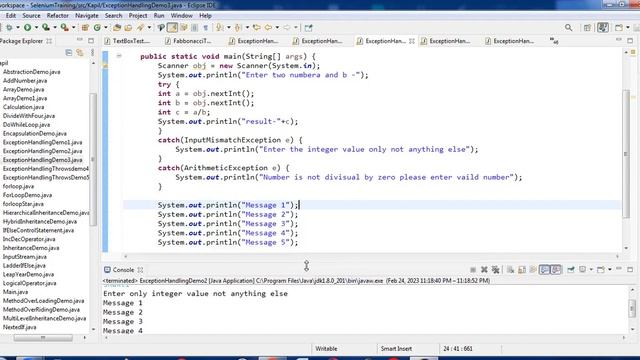The height and width of the screenshot is (360, 640).
Task: Open the Refactor menu
Action: (x=58, y=16)
